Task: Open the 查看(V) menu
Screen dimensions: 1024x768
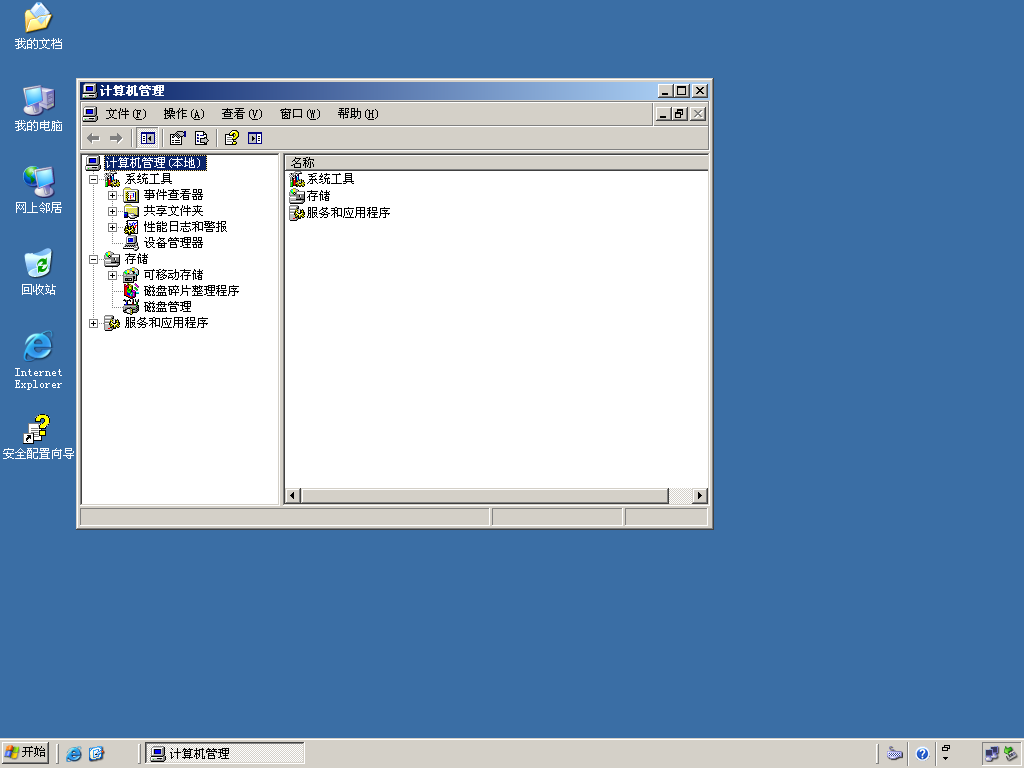Action: (242, 114)
